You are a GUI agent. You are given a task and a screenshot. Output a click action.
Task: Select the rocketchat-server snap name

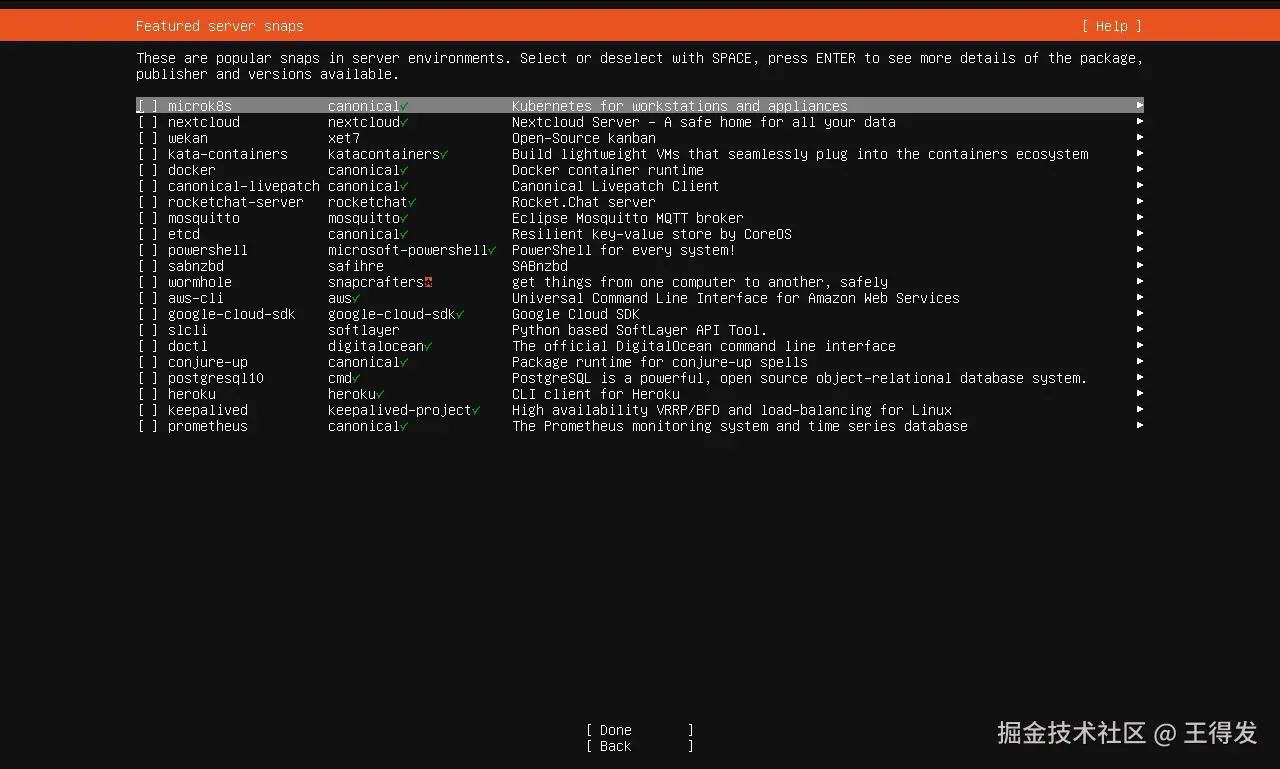pyautogui.click(x=236, y=202)
